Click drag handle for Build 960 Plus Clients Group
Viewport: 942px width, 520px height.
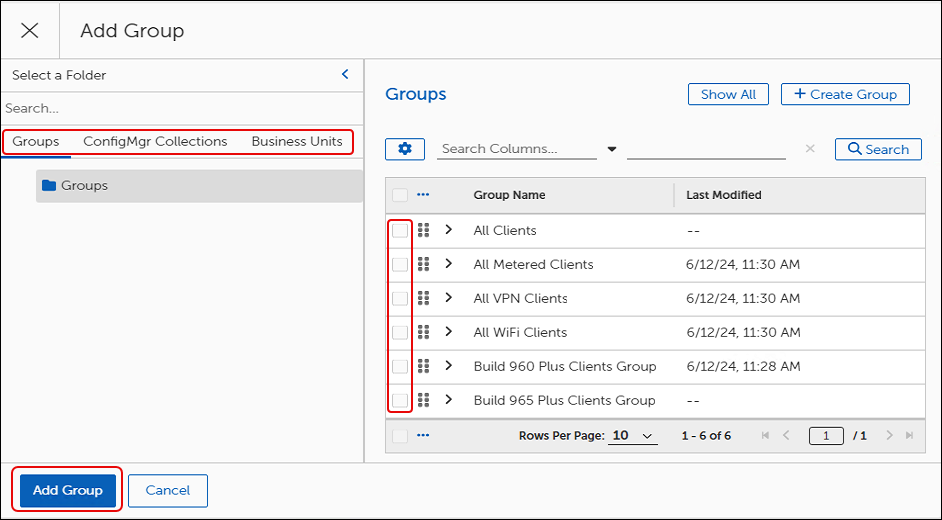(x=424, y=366)
